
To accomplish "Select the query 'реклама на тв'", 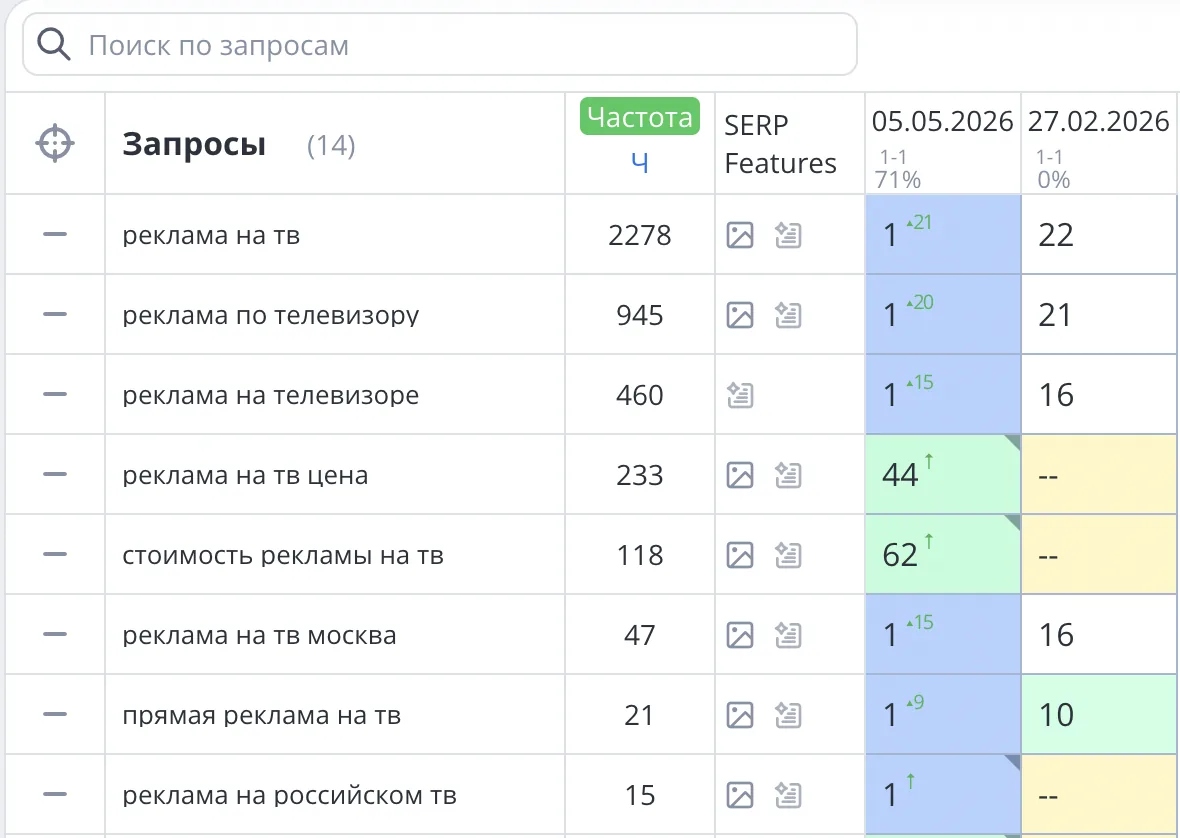I will (x=211, y=235).
